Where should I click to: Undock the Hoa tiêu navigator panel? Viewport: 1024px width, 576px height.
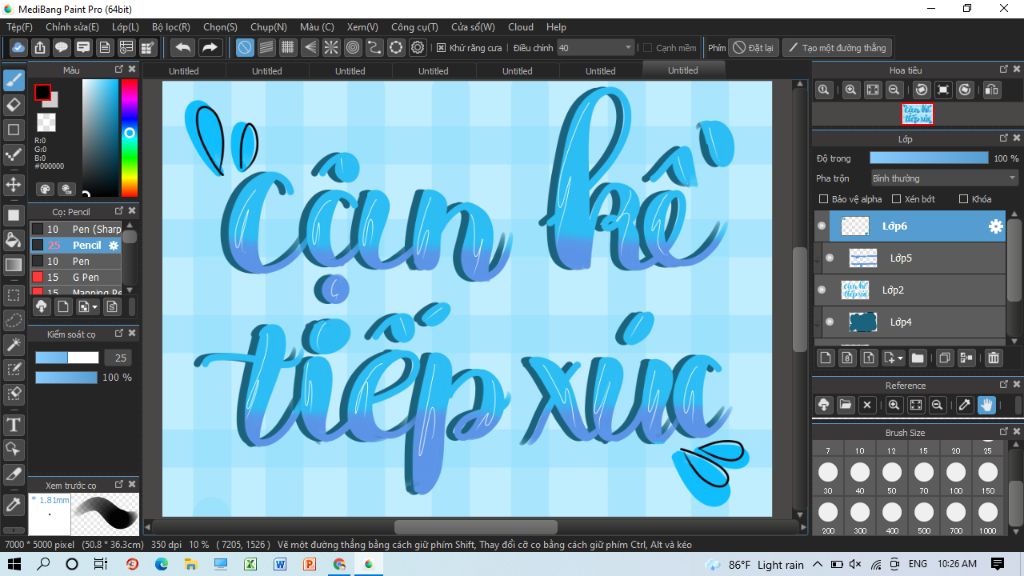click(1004, 69)
